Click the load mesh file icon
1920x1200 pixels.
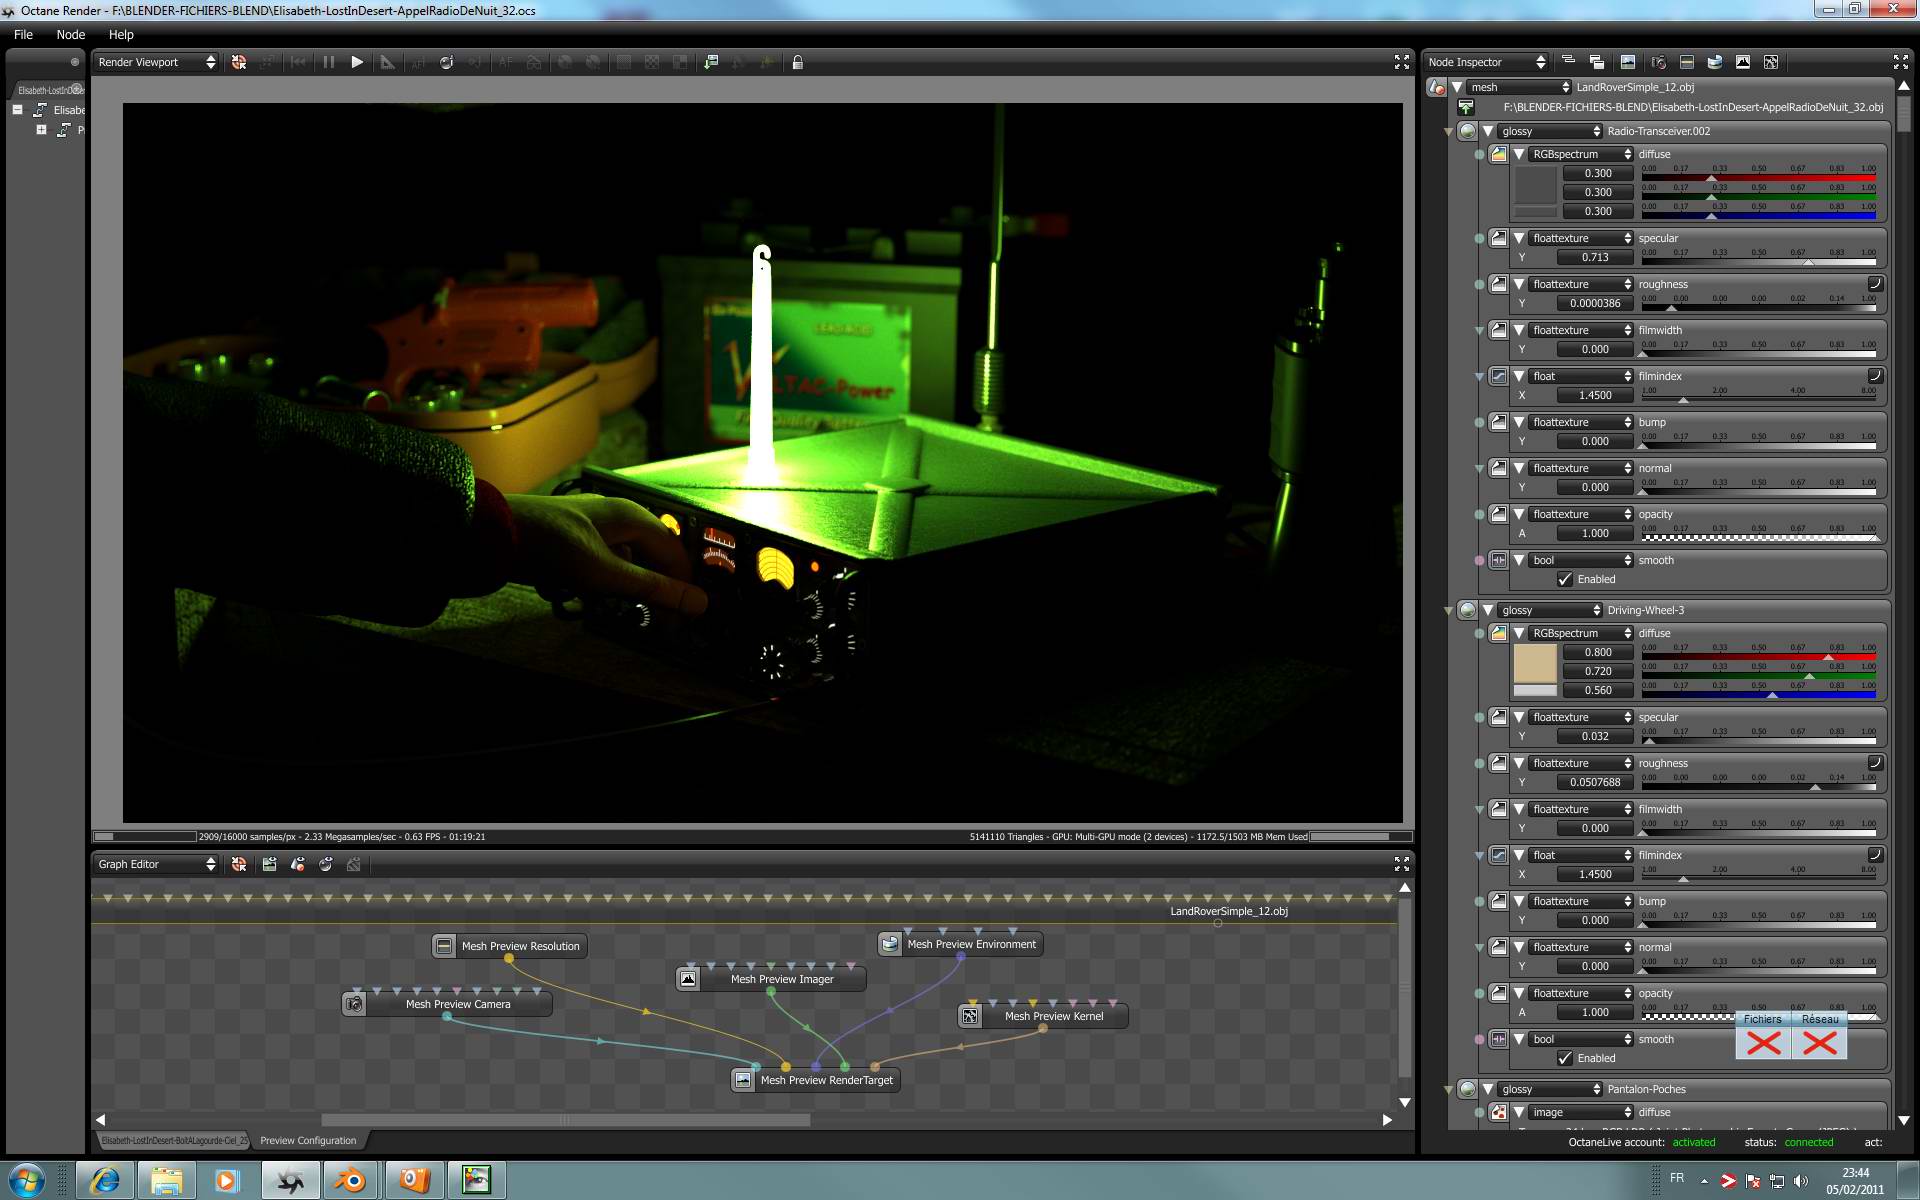1466,107
